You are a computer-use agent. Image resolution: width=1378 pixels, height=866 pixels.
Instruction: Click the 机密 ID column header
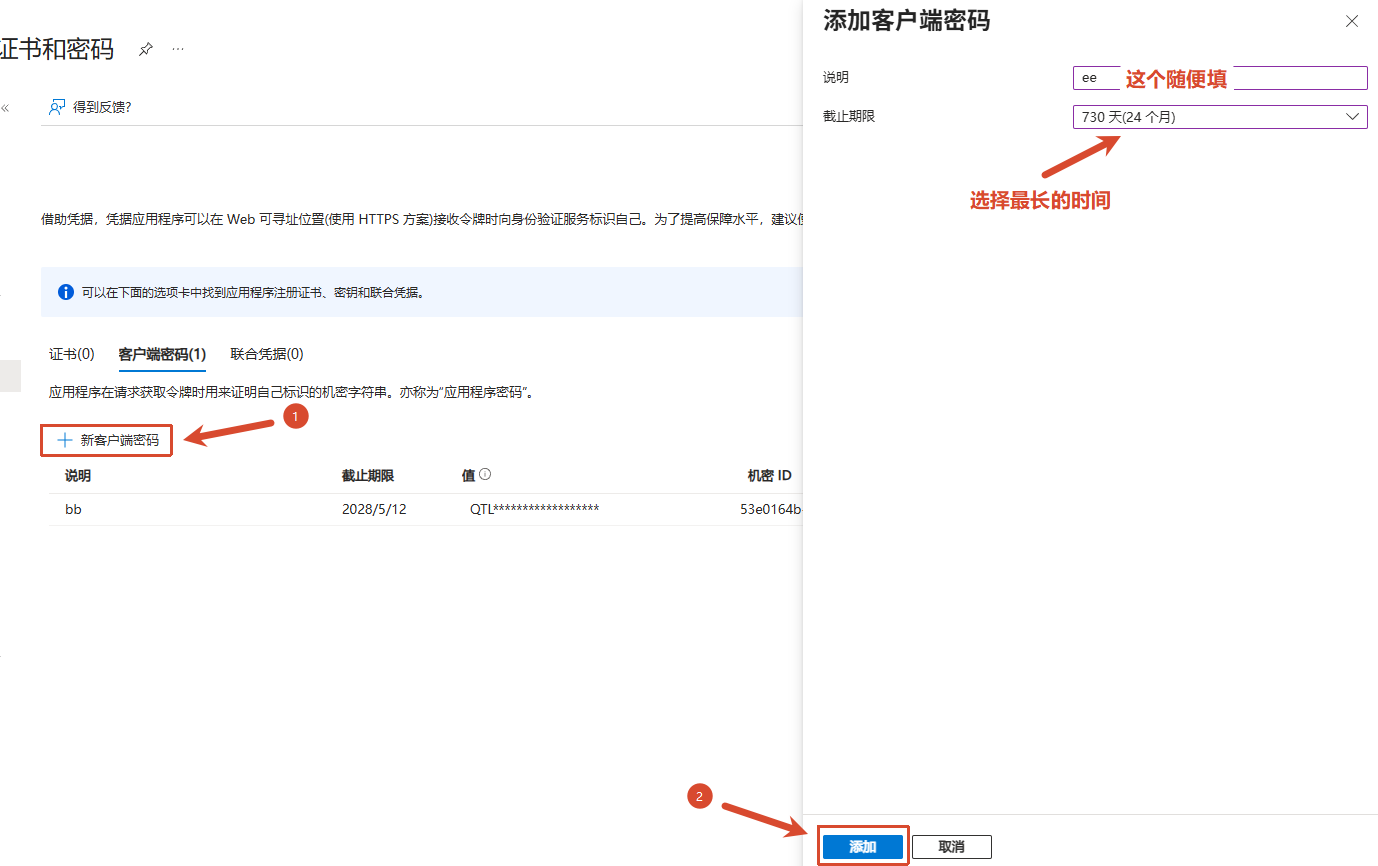click(769, 476)
